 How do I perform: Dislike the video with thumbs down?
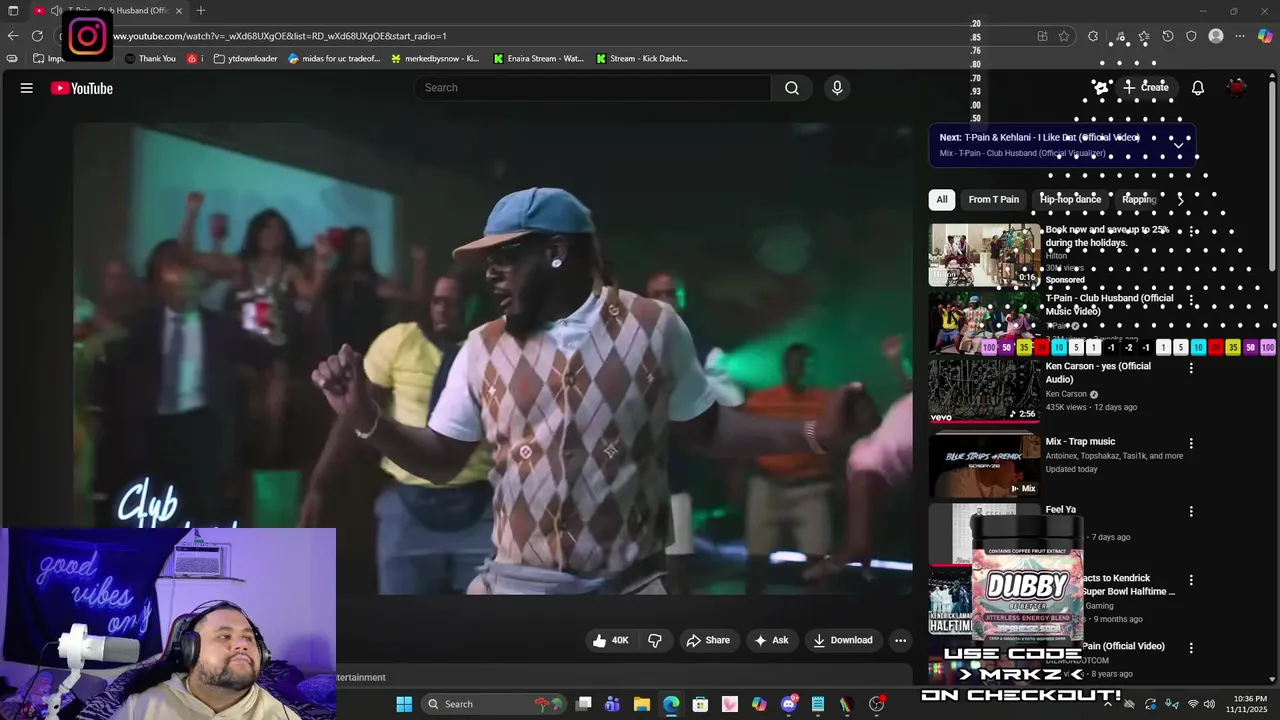(655, 641)
